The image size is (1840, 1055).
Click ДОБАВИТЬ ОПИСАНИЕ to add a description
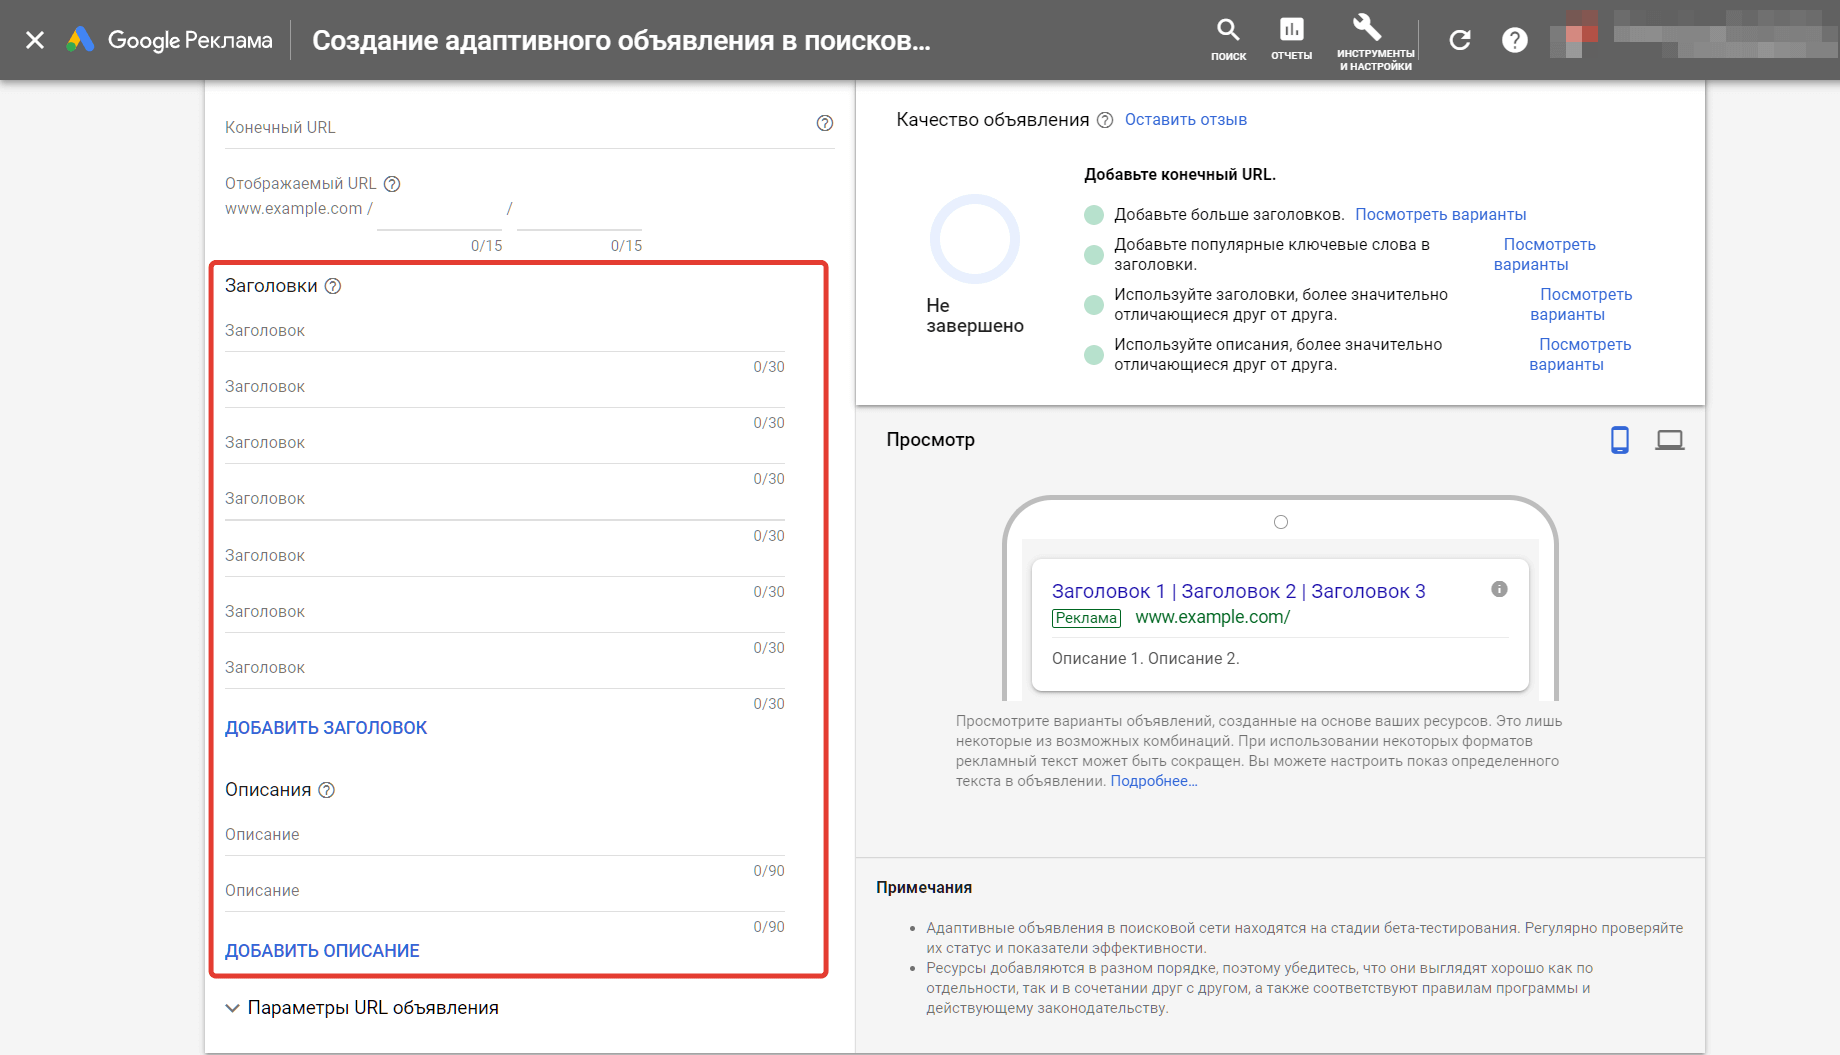321,950
